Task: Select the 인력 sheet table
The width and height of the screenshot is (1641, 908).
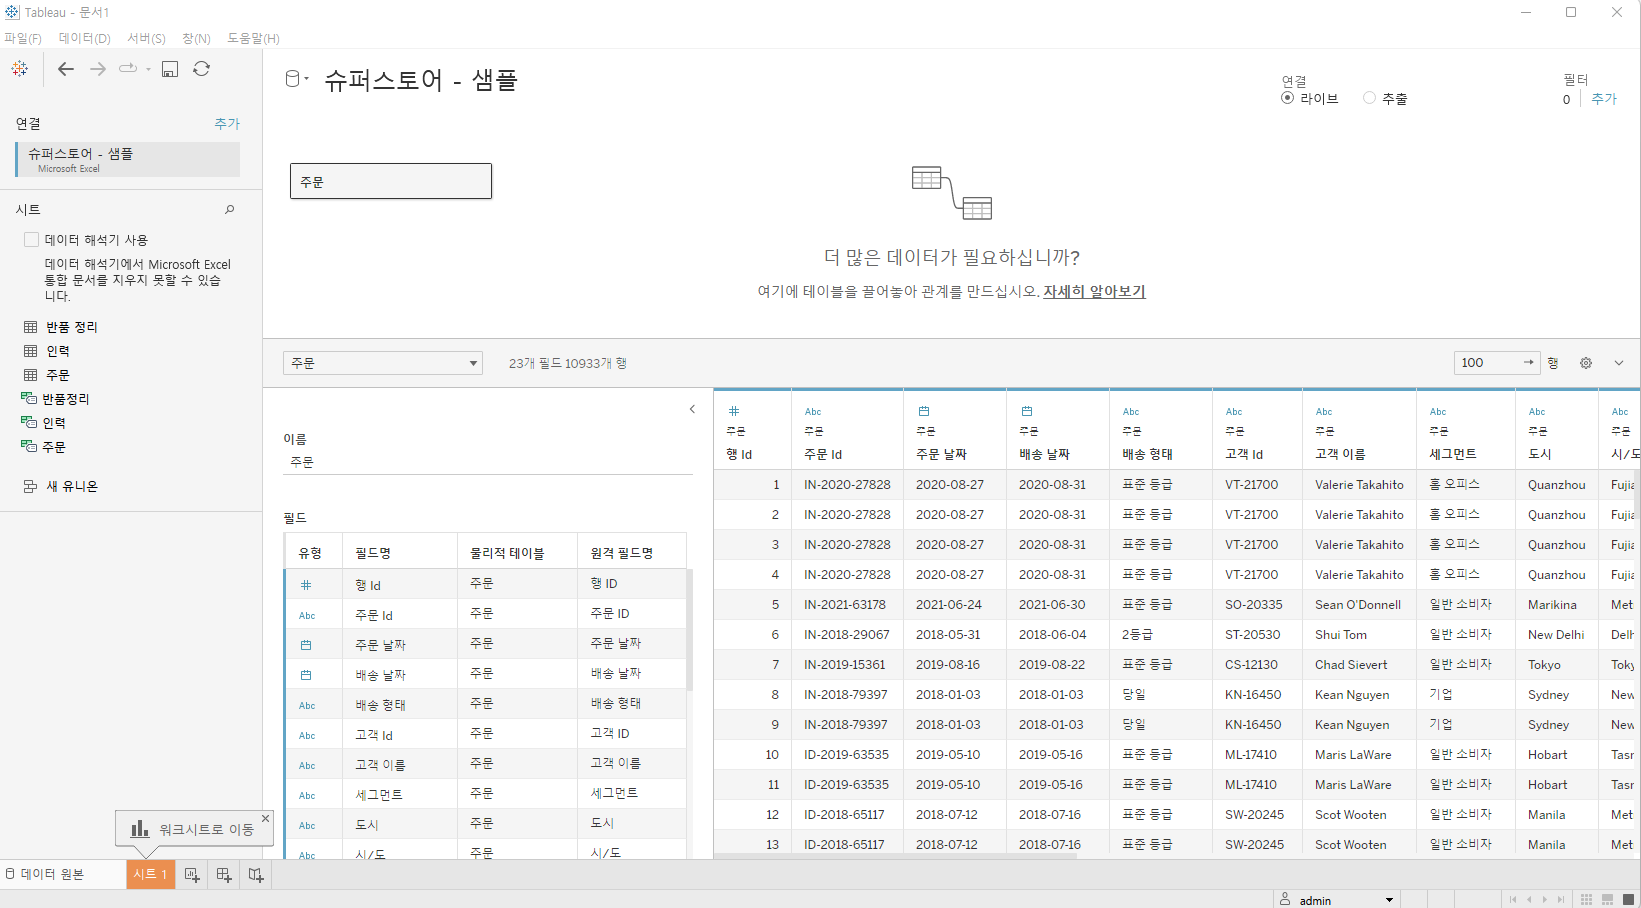Action: tap(46, 351)
